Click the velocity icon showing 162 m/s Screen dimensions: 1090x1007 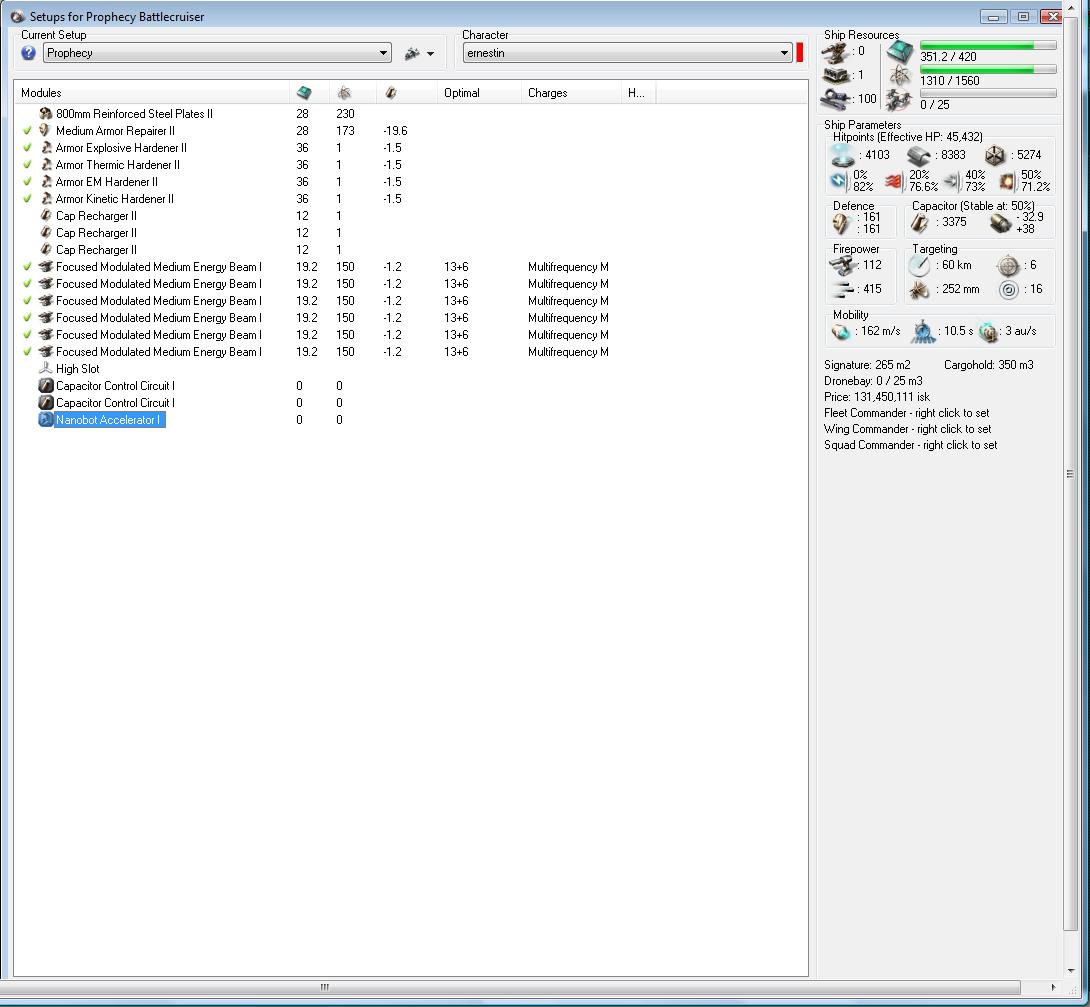pos(841,332)
